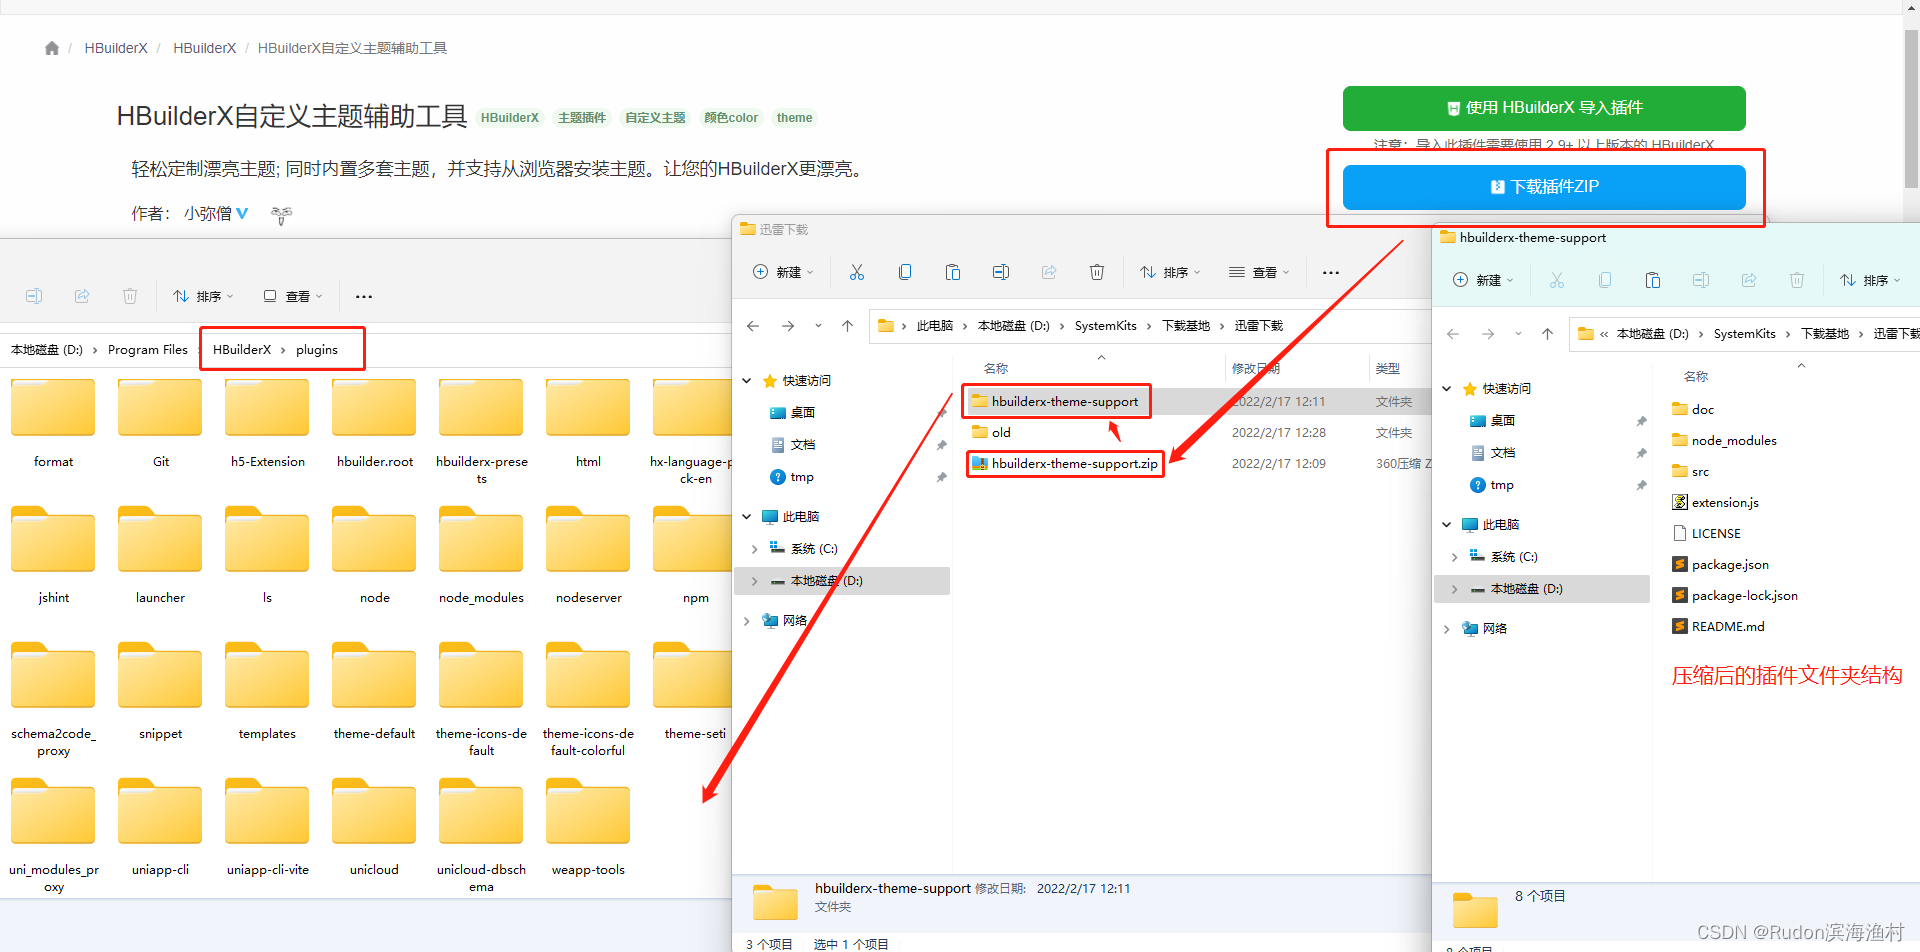Click the Delete icon in plugins window

130,296
